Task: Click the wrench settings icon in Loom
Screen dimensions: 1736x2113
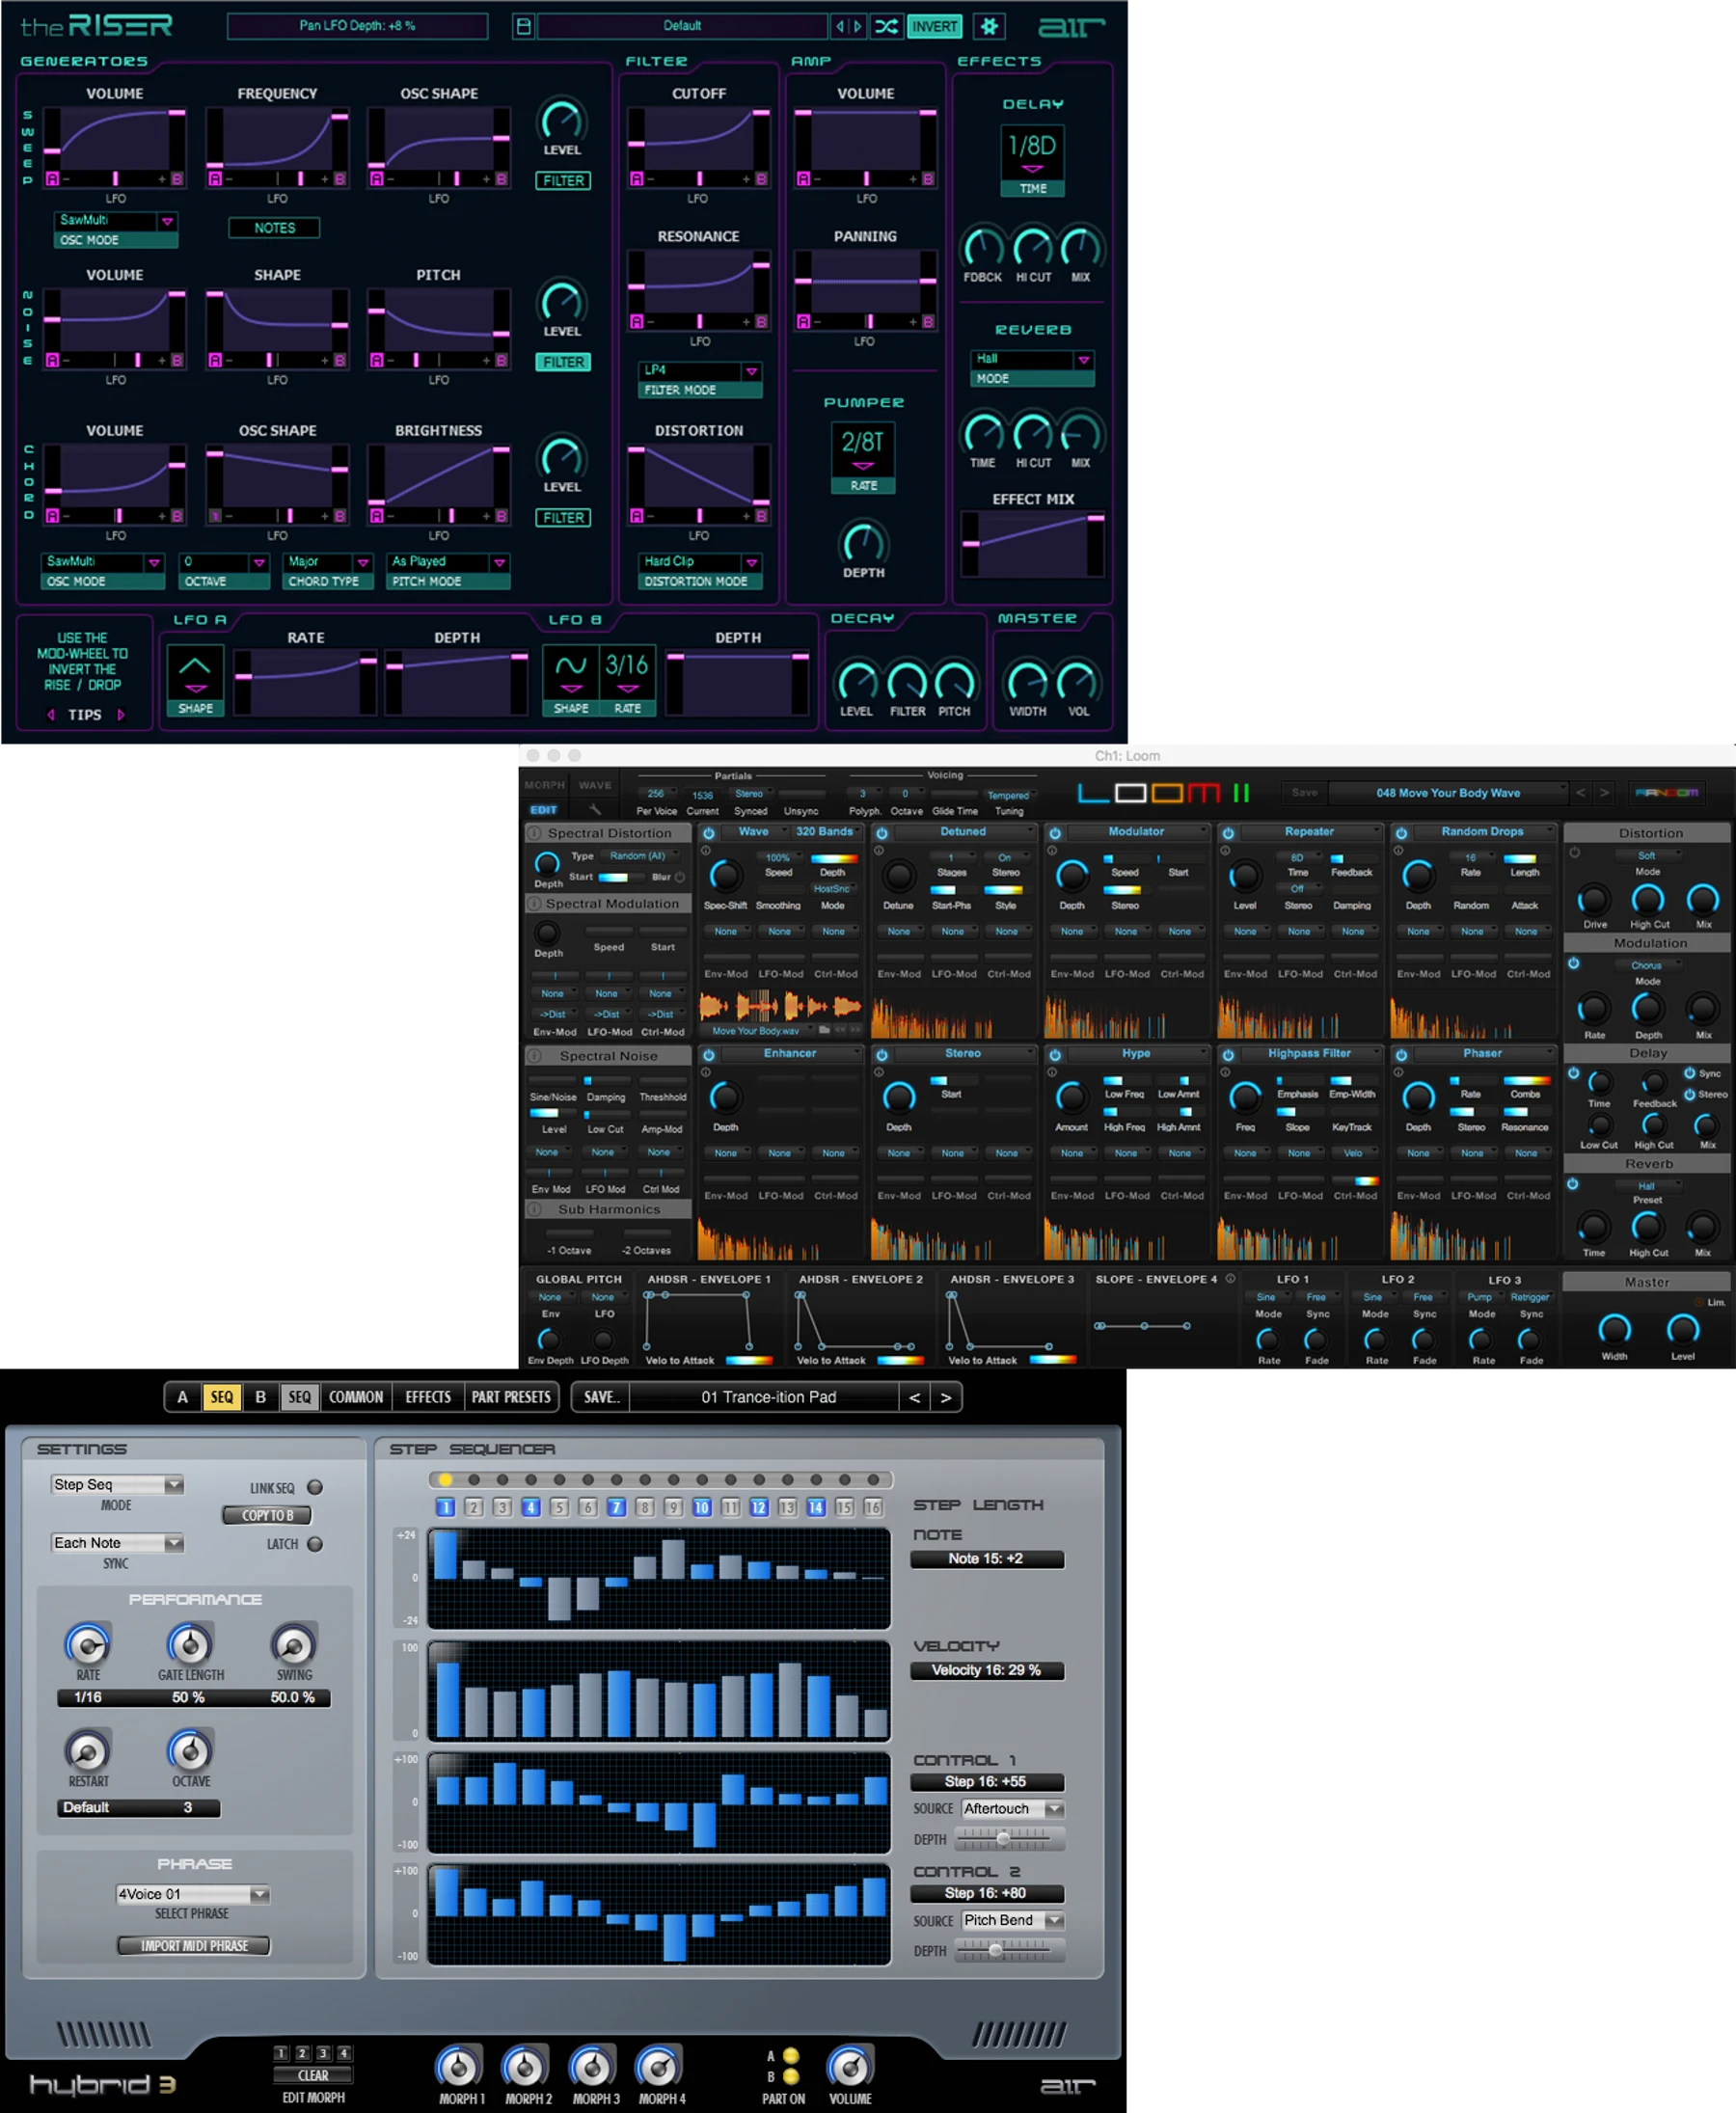Action: 595,809
